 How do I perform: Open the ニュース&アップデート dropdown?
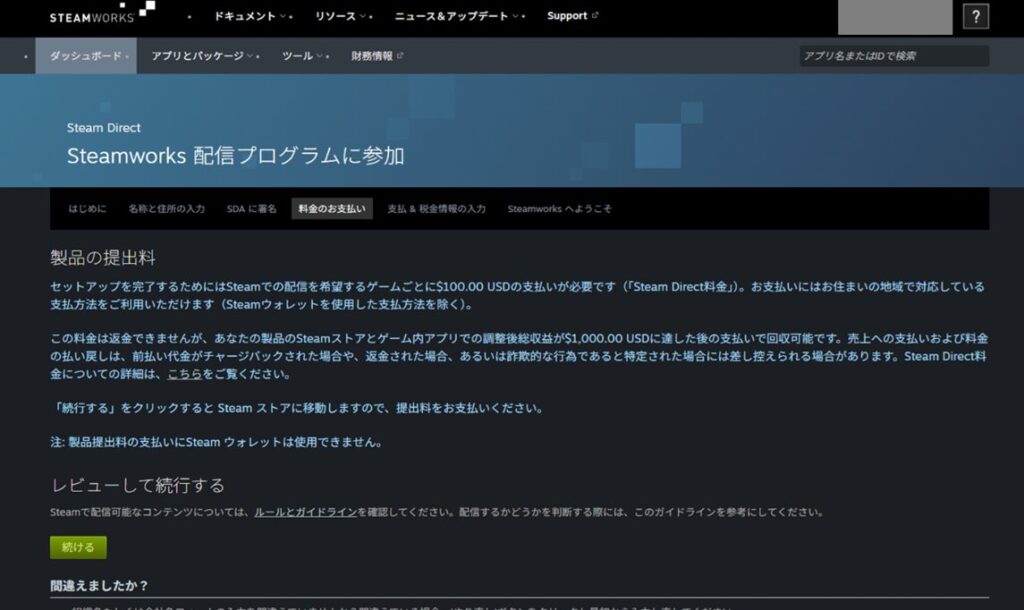point(457,16)
